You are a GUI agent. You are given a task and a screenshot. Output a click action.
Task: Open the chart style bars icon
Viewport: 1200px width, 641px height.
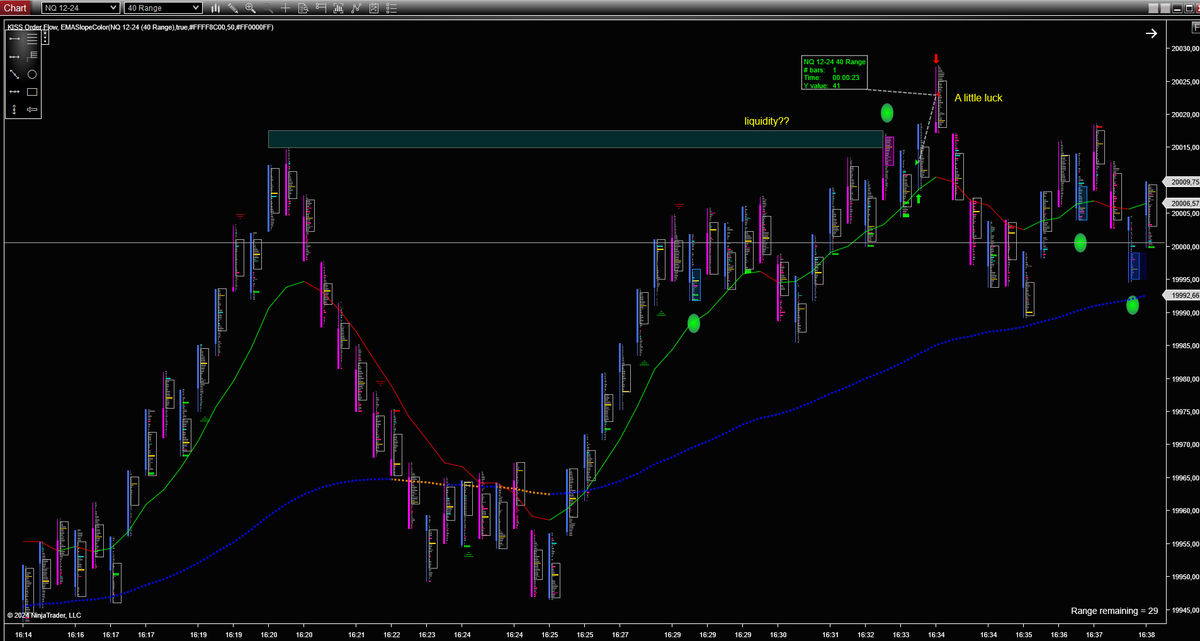coord(215,8)
